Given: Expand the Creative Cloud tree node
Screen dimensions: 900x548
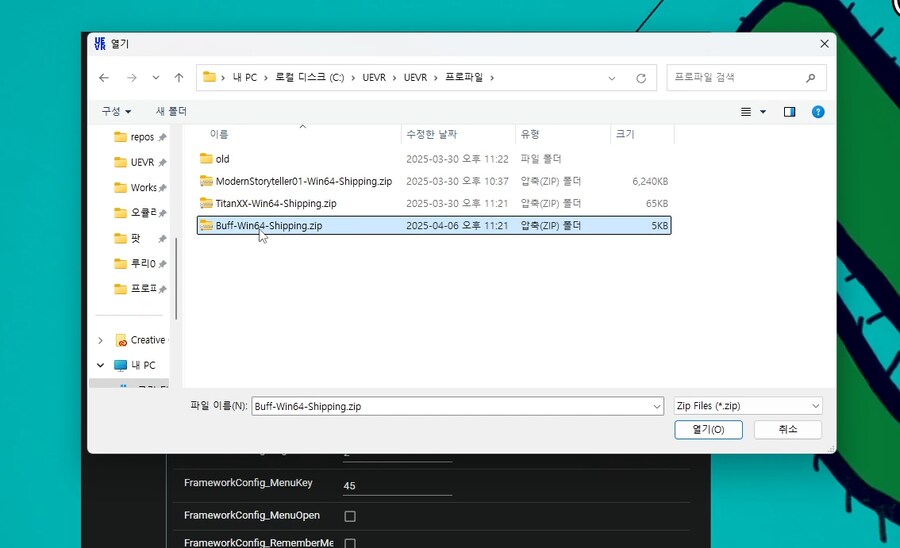Looking at the screenshot, I should click(x=100, y=340).
